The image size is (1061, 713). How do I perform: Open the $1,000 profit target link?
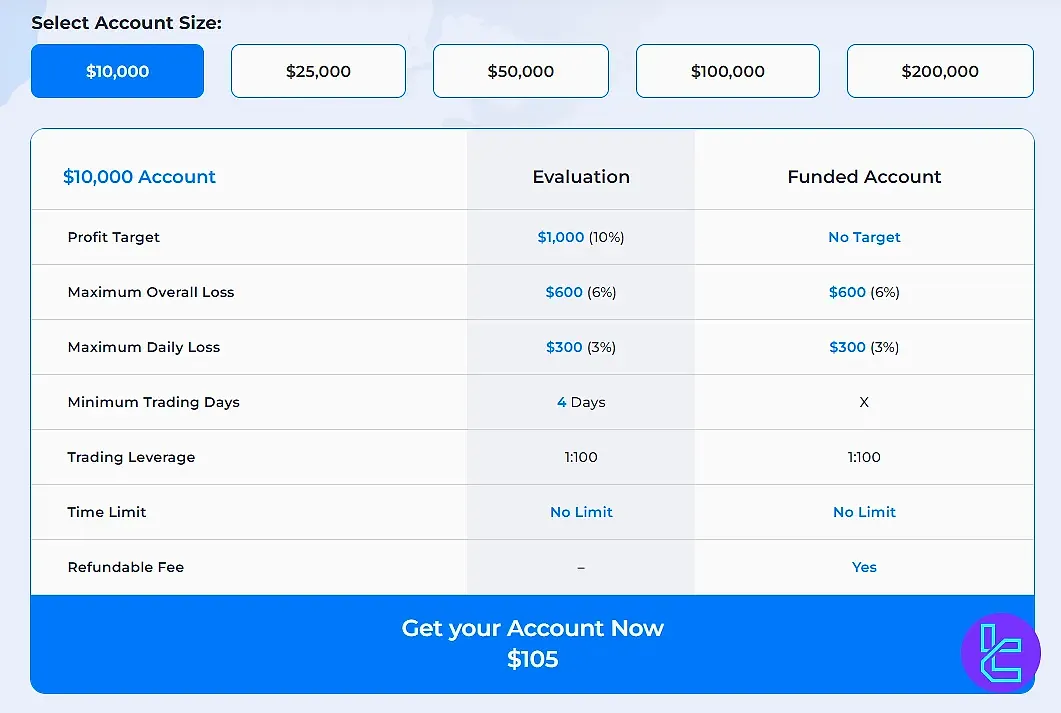coord(561,237)
